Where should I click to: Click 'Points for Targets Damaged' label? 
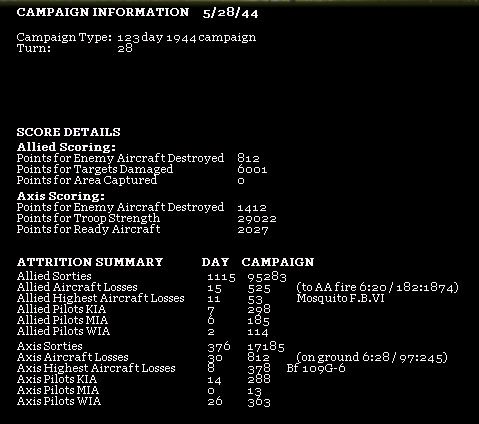coord(95,169)
